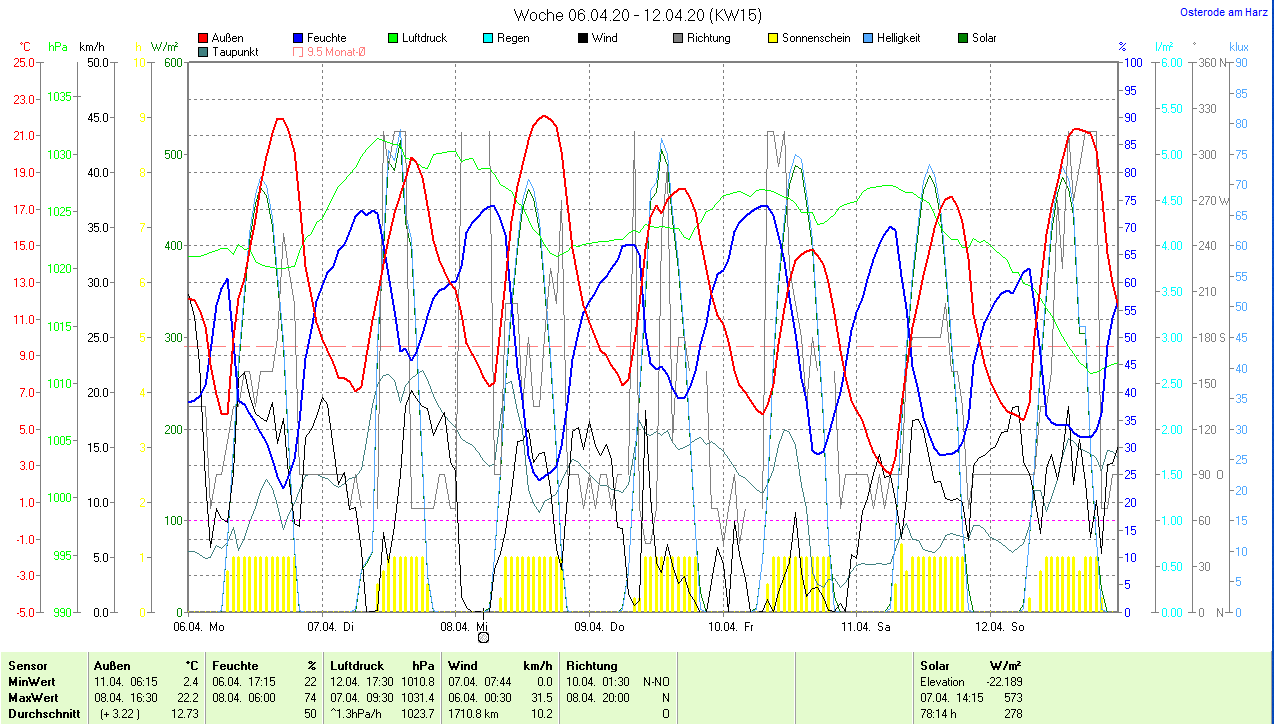Select the 06.04. Mo date label
The height and width of the screenshot is (724, 1274).
click(x=199, y=627)
